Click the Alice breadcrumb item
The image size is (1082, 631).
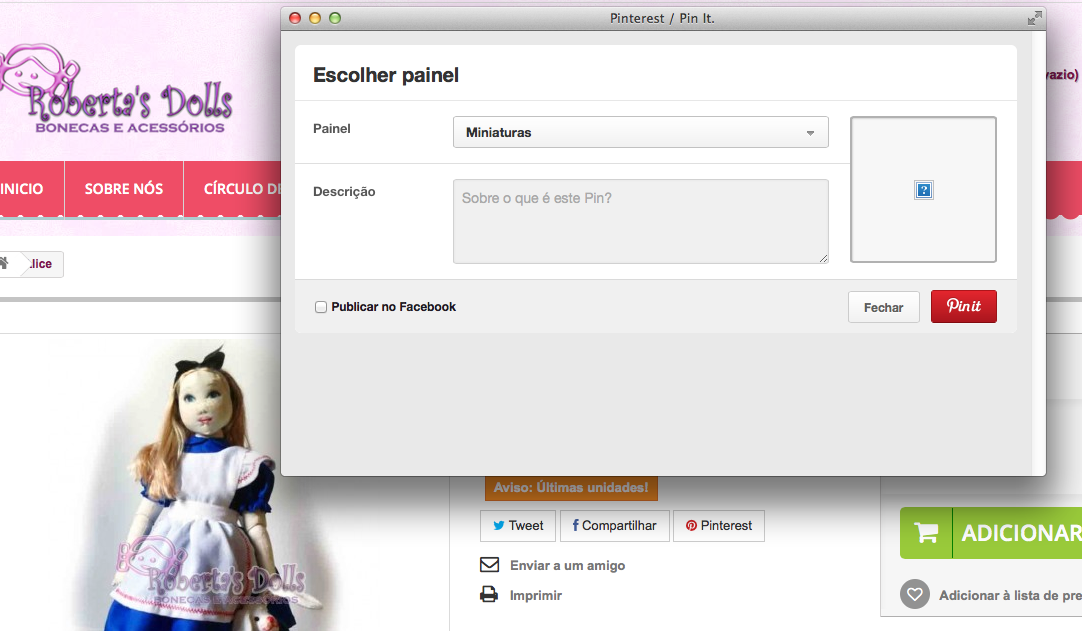coord(40,264)
